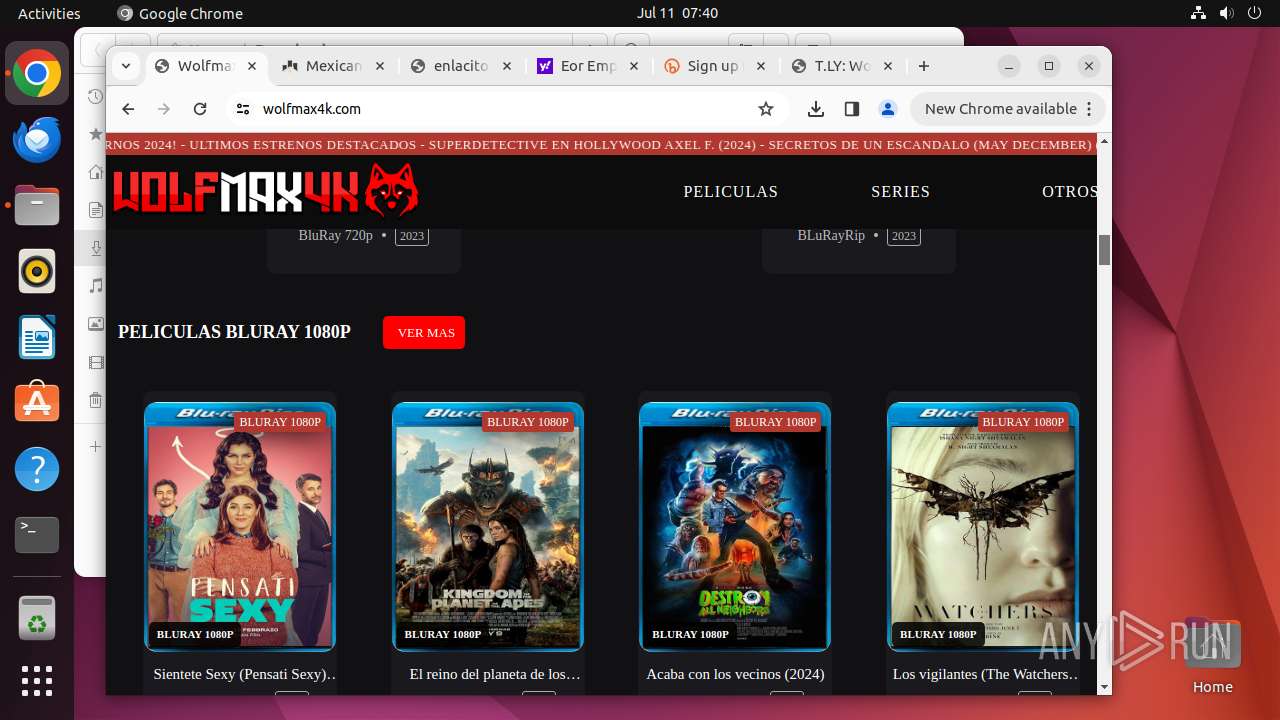Open the PELICULAS menu
This screenshot has height=720, width=1280.
(730, 192)
